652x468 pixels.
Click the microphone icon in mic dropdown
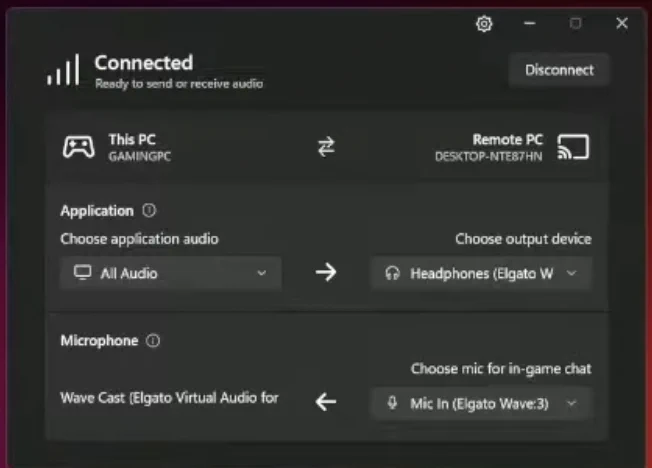pyautogui.click(x=392, y=403)
